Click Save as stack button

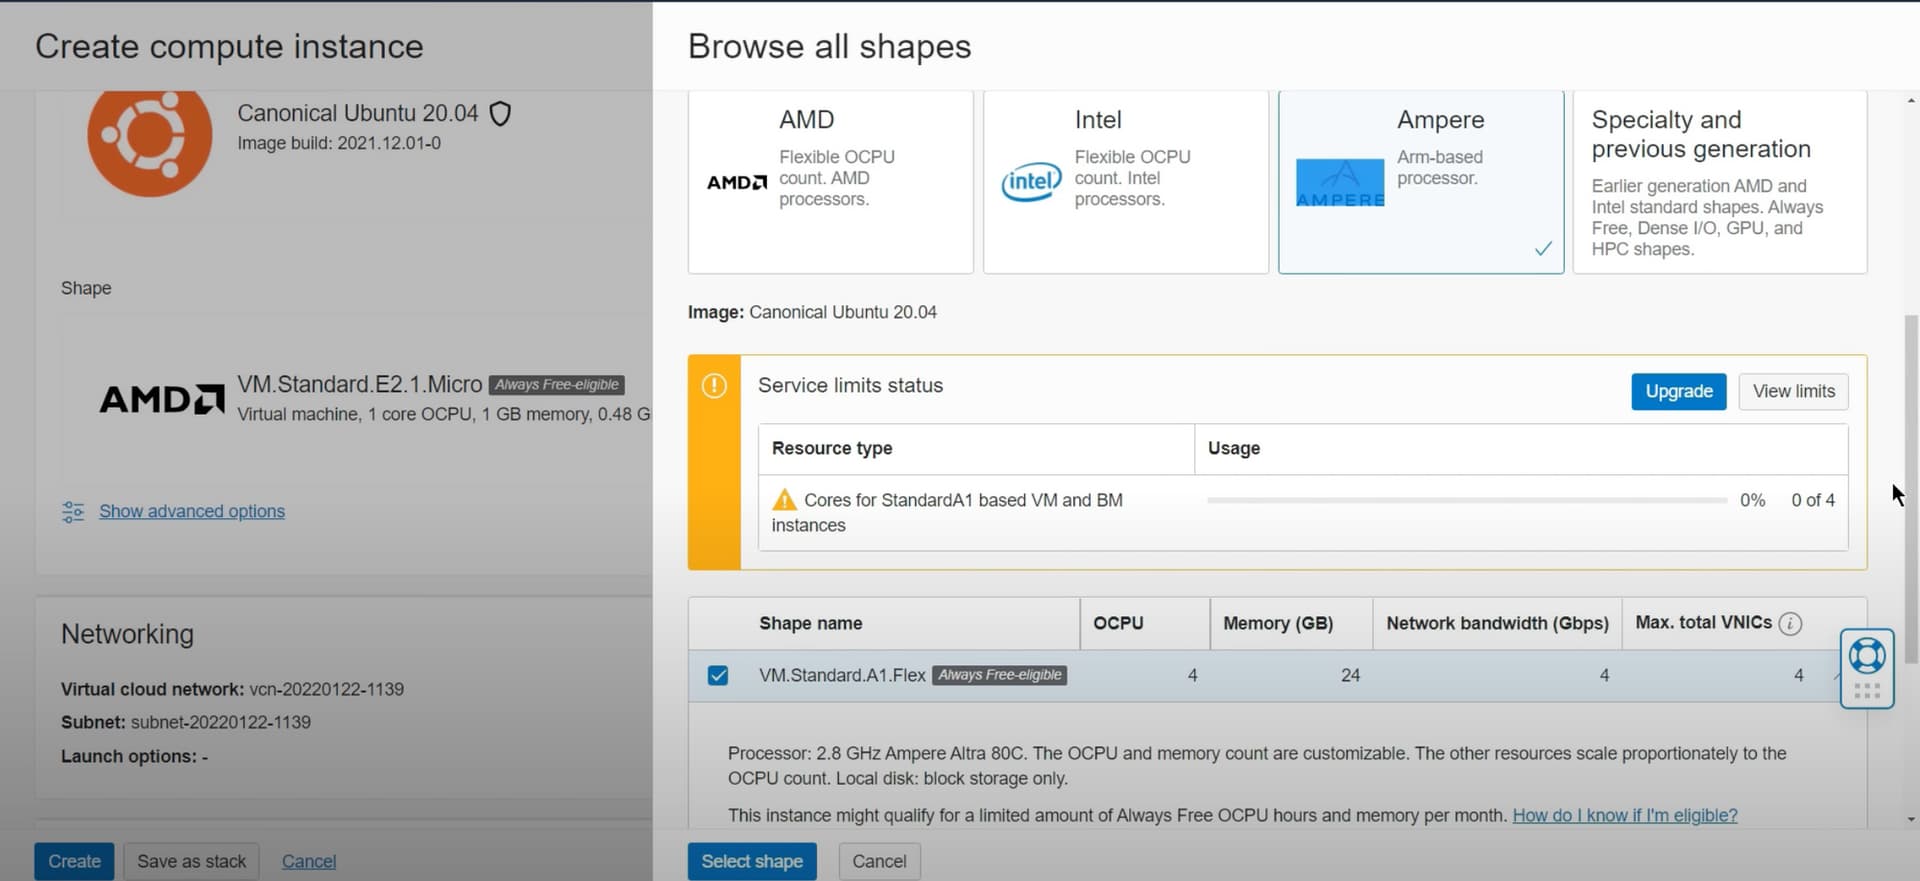tap(191, 861)
